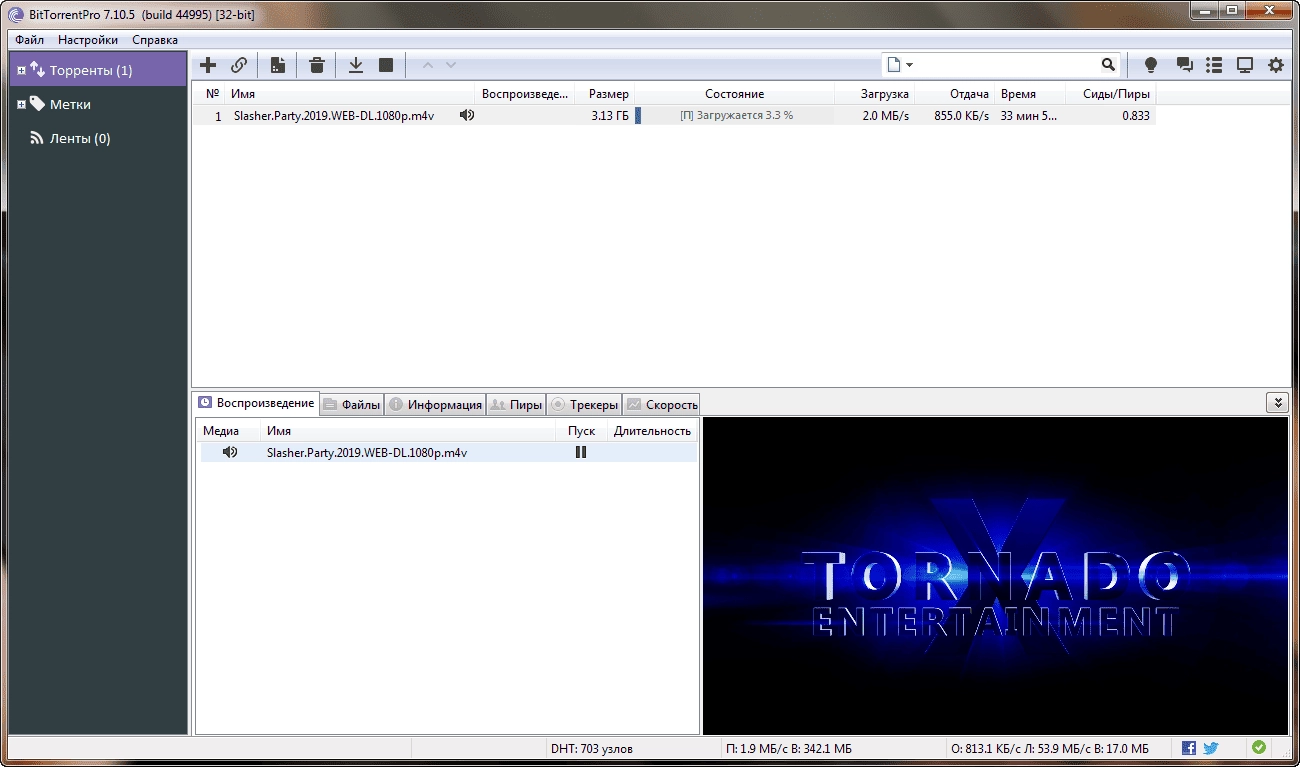
Task: Sort by Загрузка column header
Action: coord(874,94)
